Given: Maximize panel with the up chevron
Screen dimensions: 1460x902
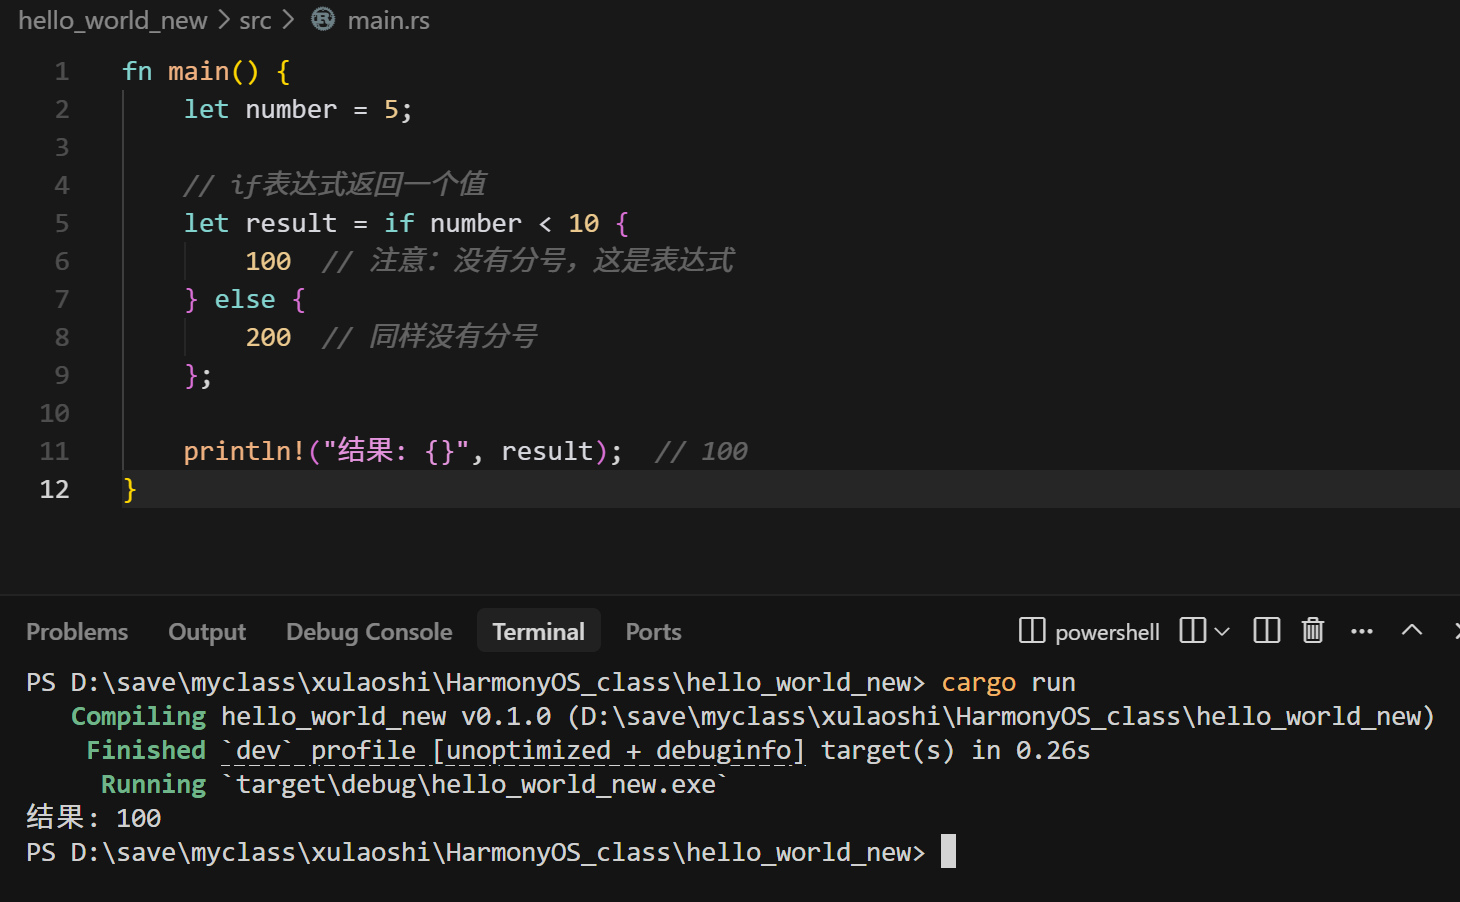Looking at the screenshot, I should [x=1412, y=630].
